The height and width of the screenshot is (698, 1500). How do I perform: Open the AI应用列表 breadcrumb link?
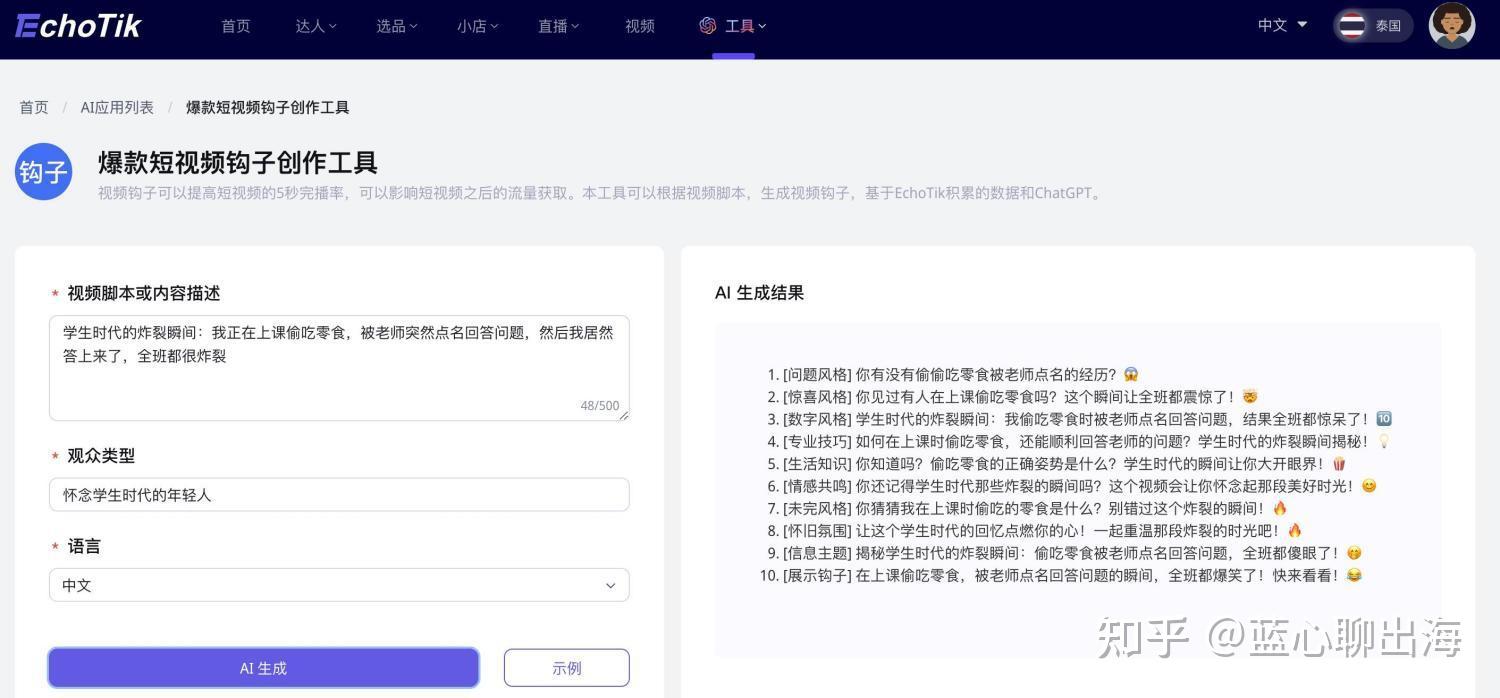[117, 107]
